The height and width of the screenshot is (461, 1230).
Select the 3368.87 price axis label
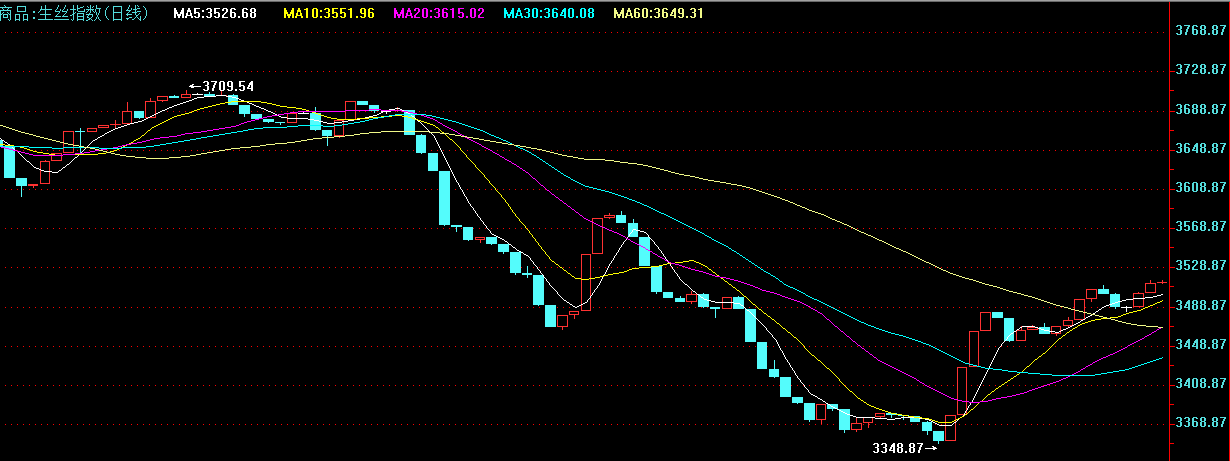(1200, 423)
